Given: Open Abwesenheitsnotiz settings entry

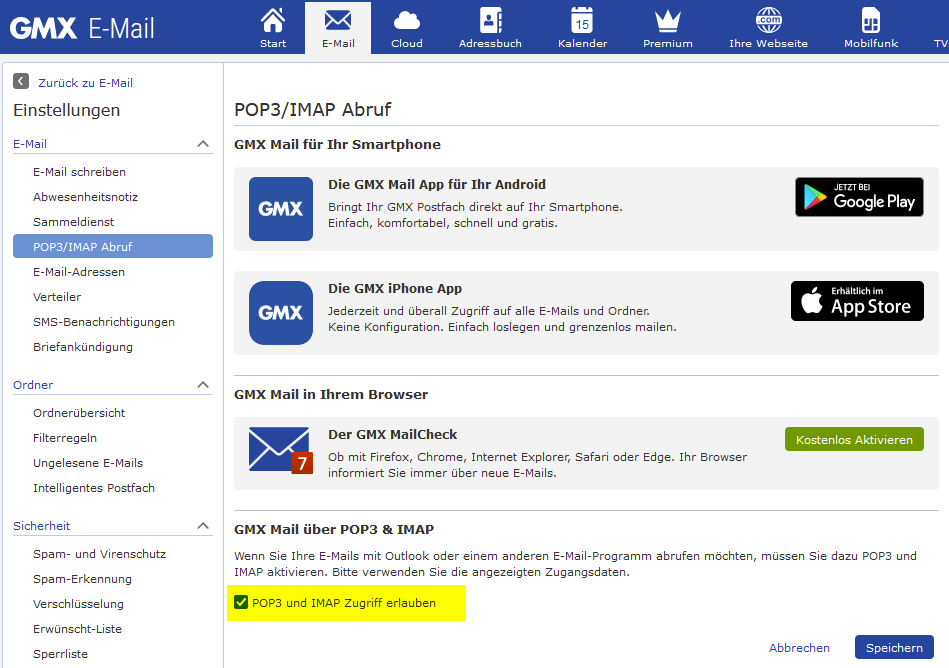Looking at the screenshot, I should pos(85,197).
